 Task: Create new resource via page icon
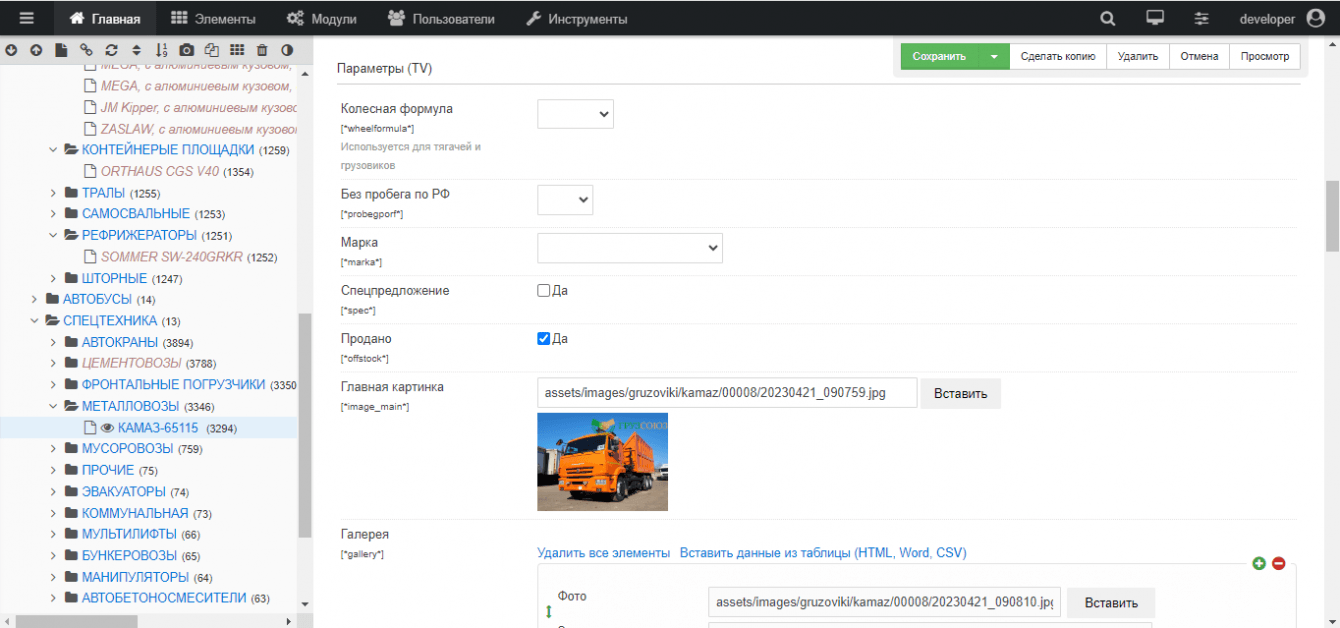[x=61, y=49]
